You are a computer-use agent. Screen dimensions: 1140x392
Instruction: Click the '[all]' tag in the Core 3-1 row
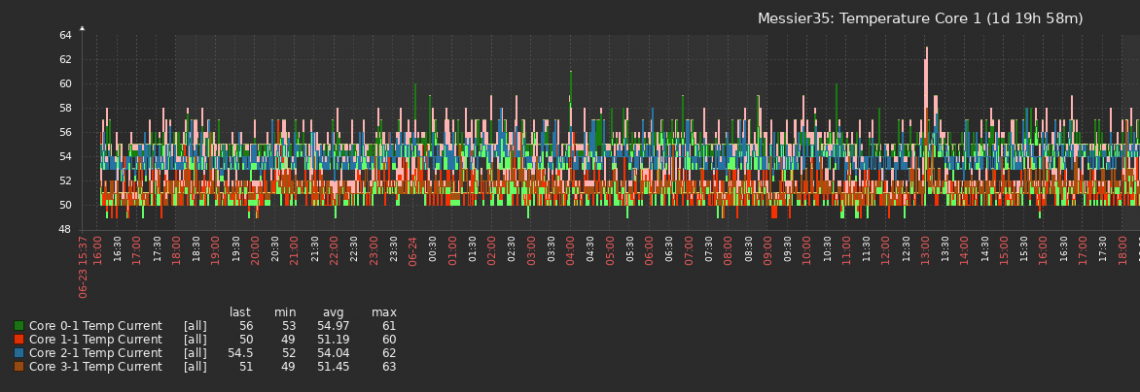[x=195, y=367]
